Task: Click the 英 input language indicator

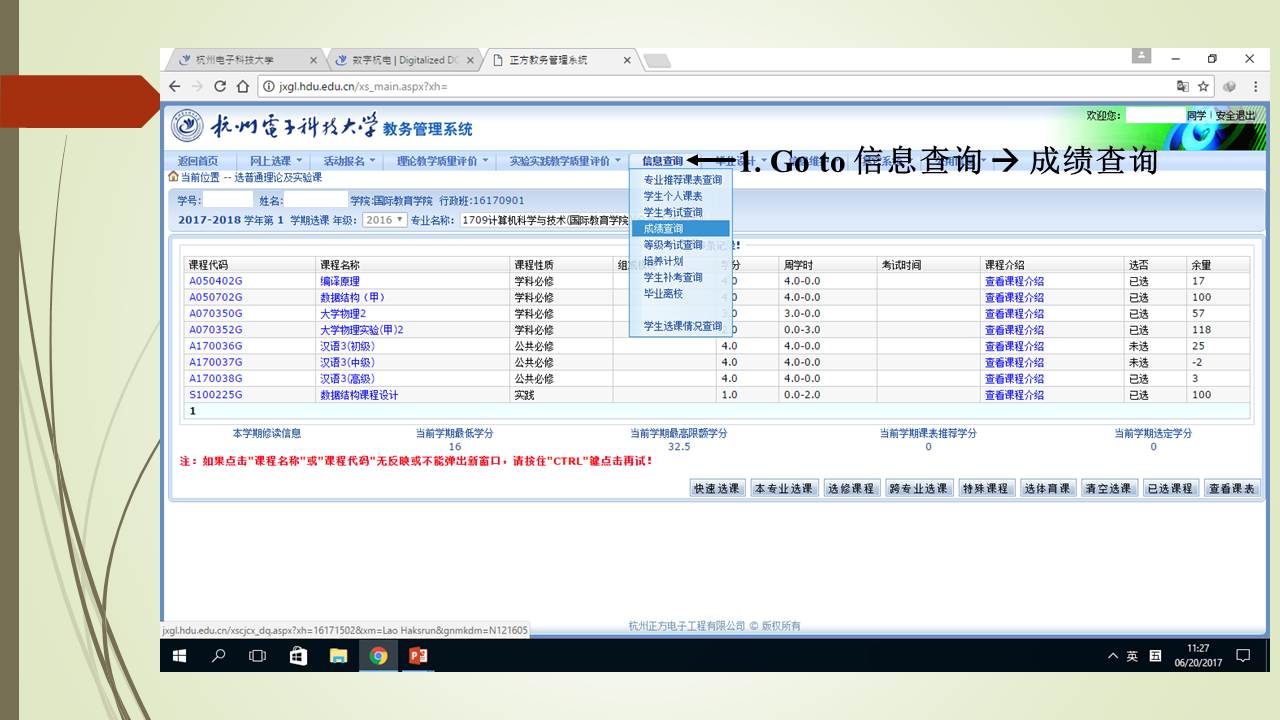Action: (x=1132, y=656)
